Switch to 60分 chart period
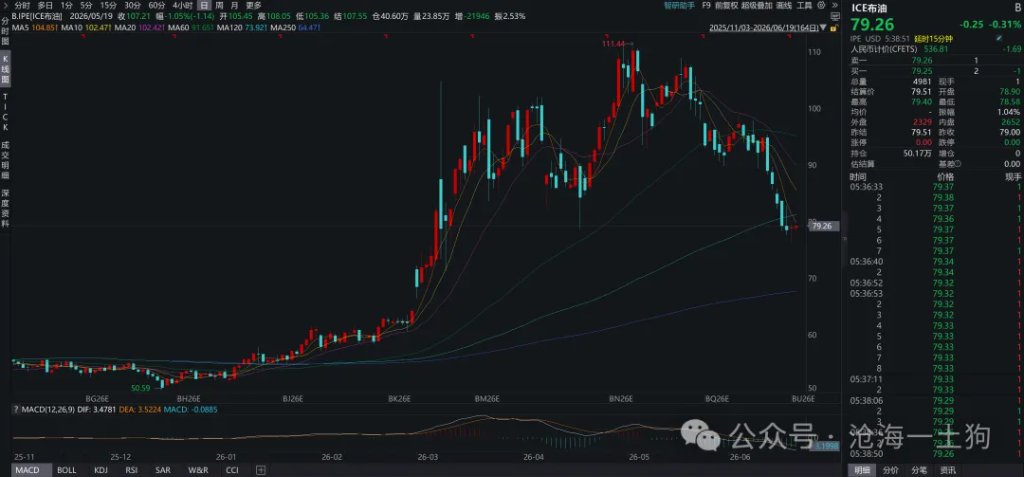The width and height of the screenshot is (1024, 477). pos(157,5)
